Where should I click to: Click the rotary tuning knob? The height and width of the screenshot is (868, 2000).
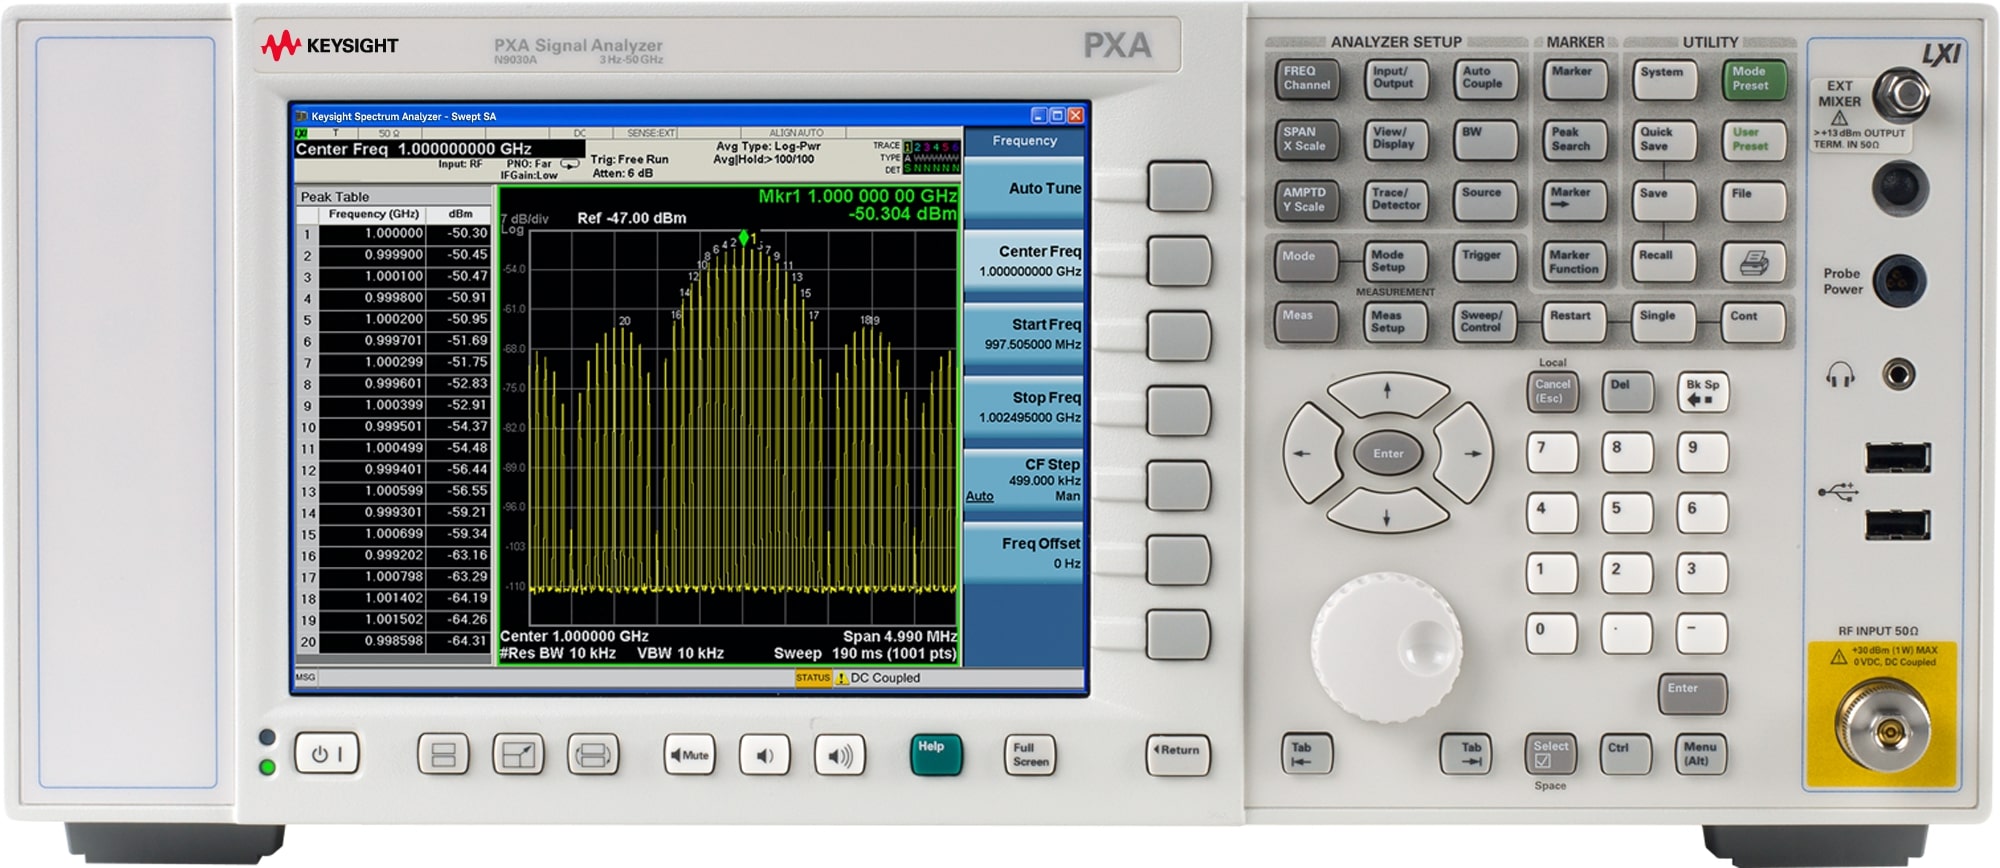coord(1387,646)
